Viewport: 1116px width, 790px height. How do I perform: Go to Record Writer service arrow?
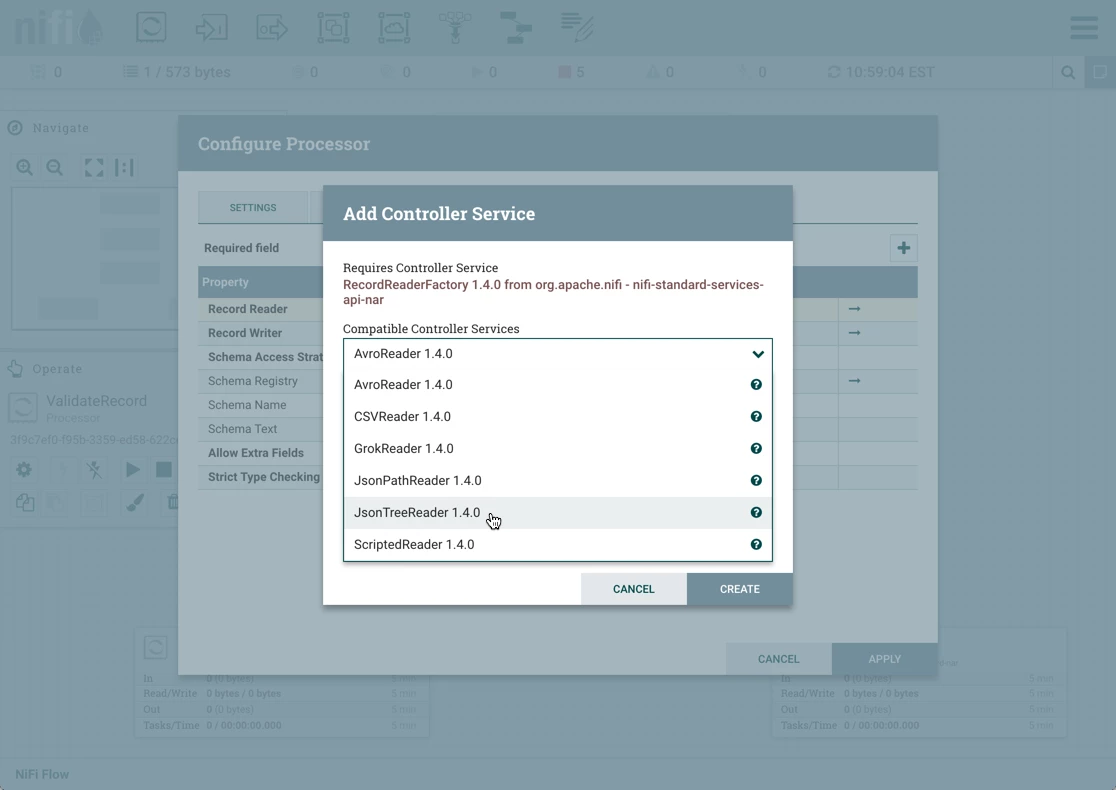[854, 333]
